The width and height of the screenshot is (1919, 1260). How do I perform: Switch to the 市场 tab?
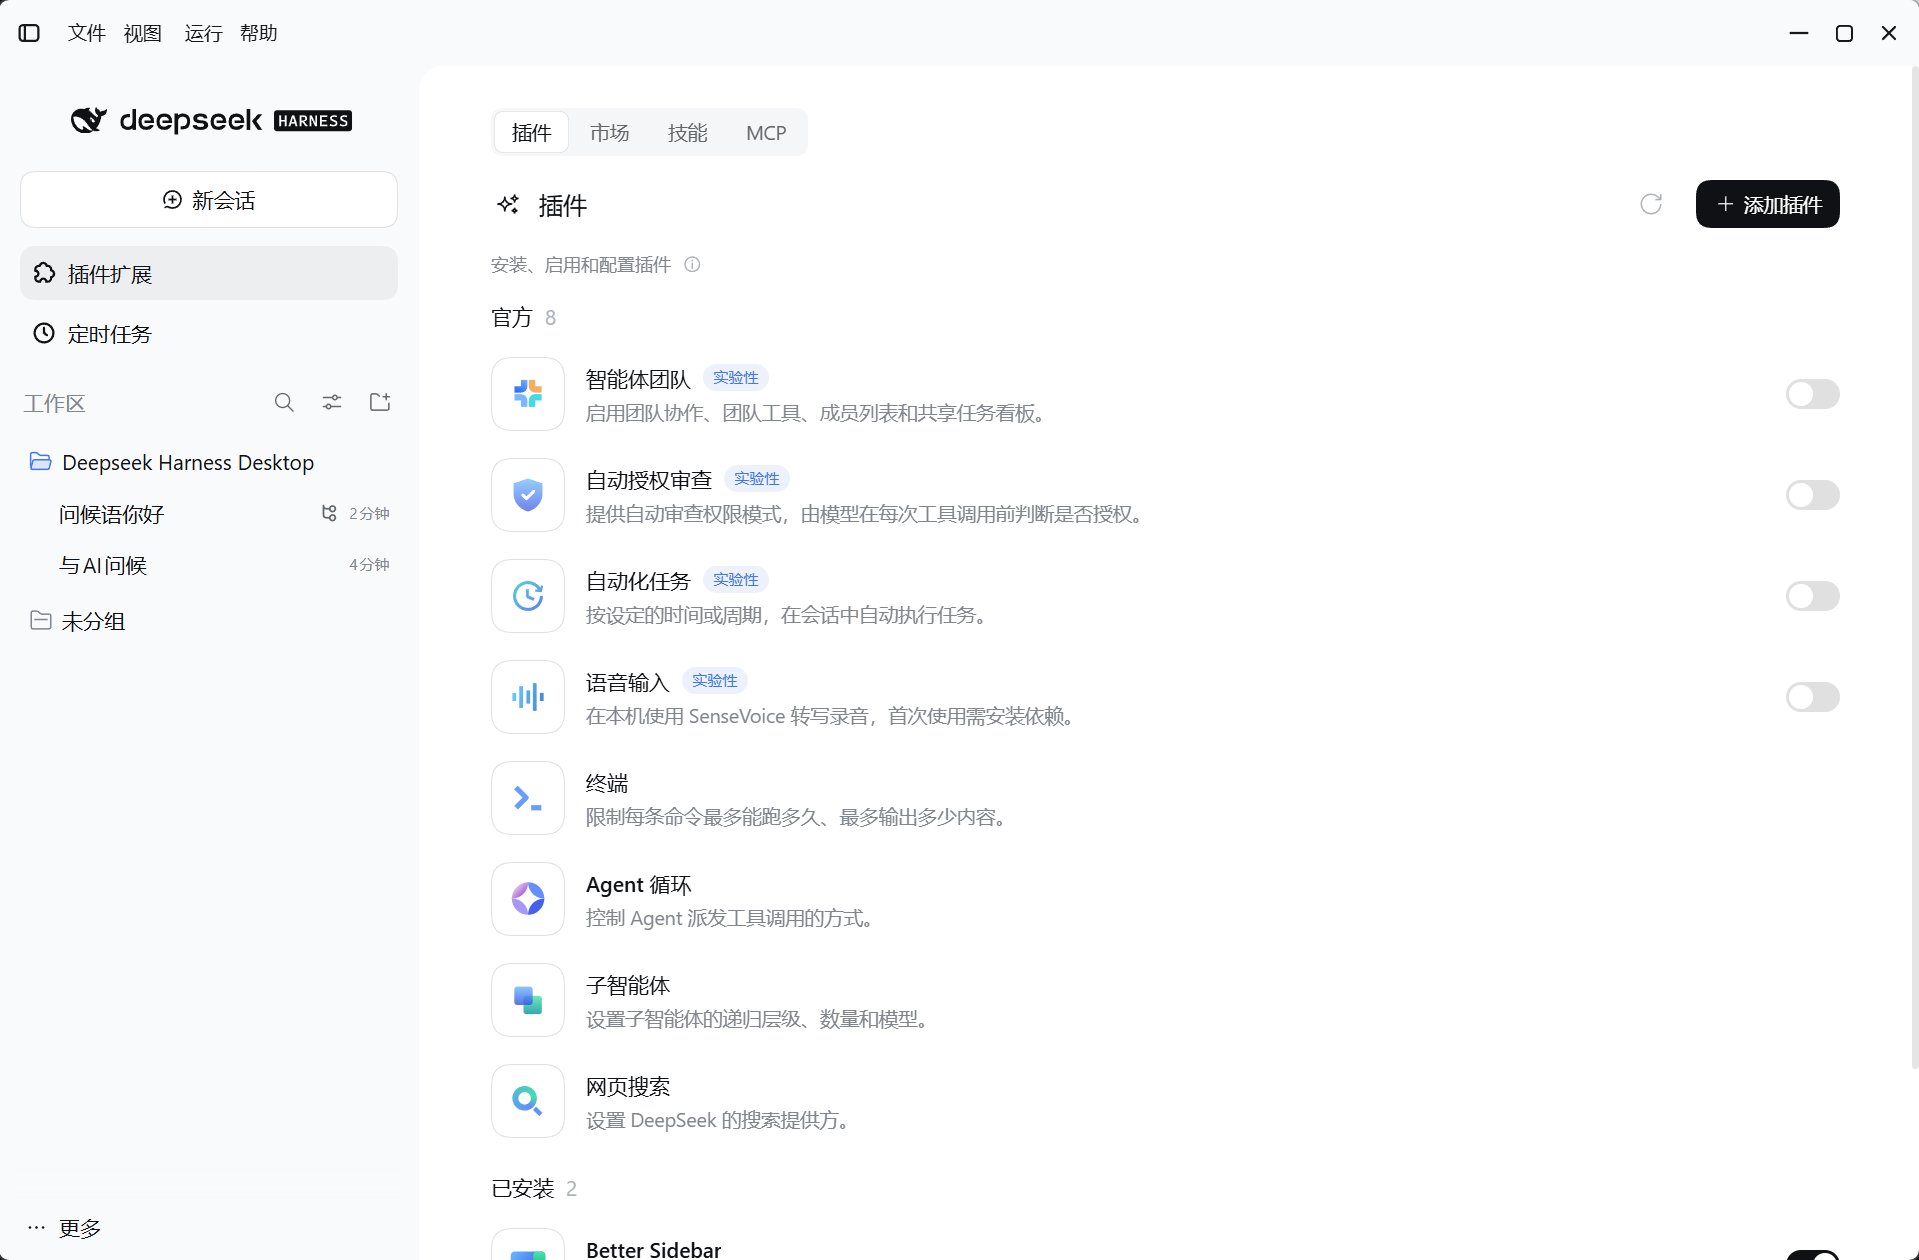point(609,132)
